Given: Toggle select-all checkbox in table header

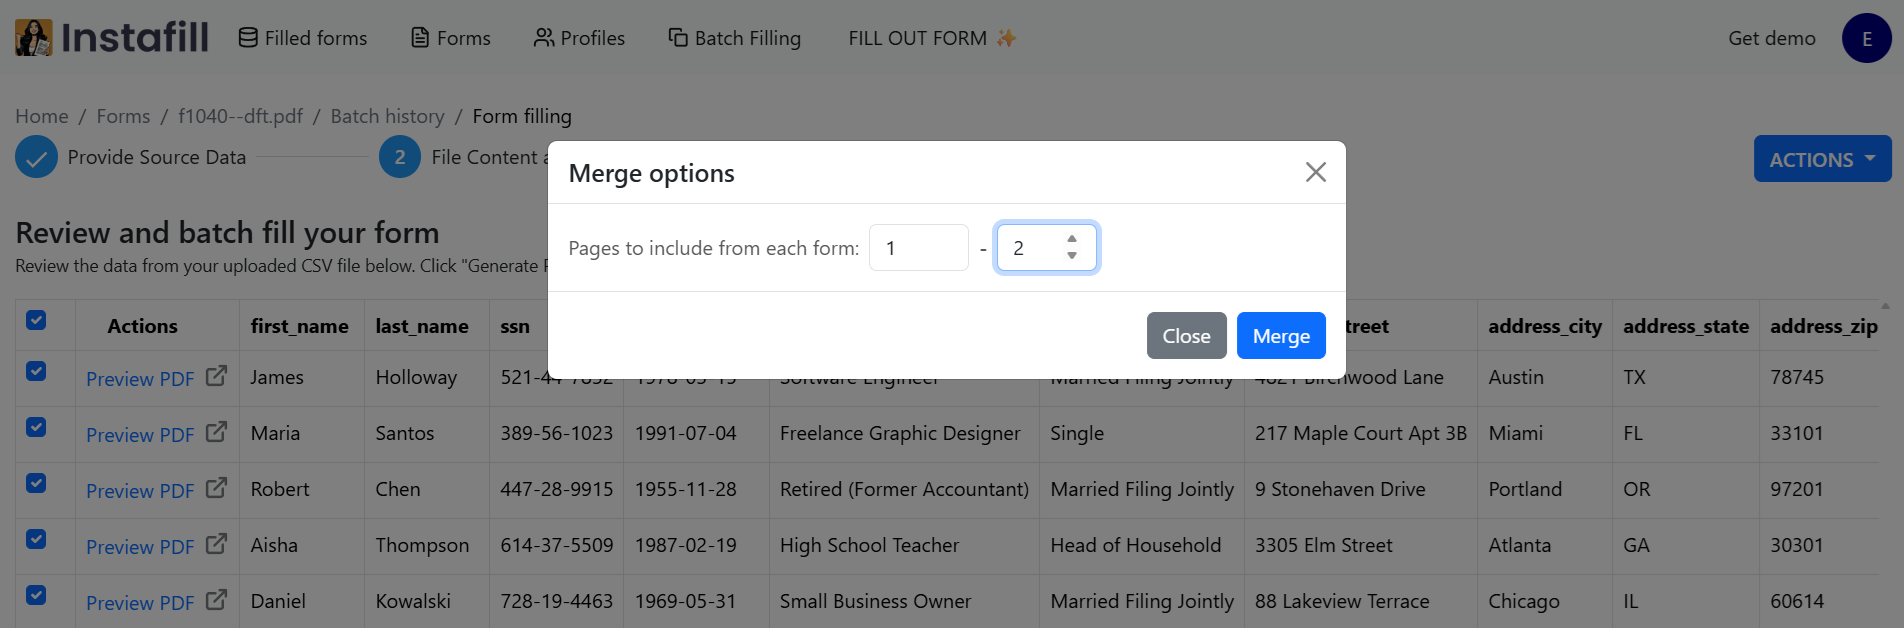Looking at the screenshot, I should tap(36, 320).
